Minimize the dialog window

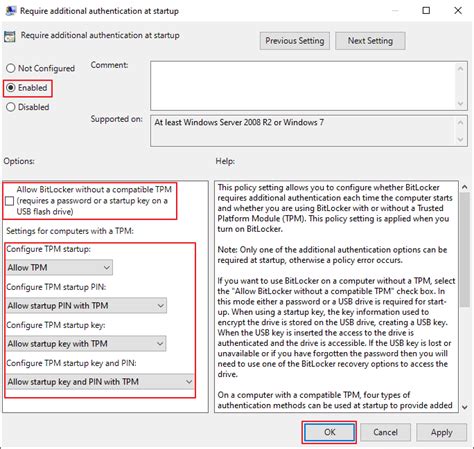point(395,11)
